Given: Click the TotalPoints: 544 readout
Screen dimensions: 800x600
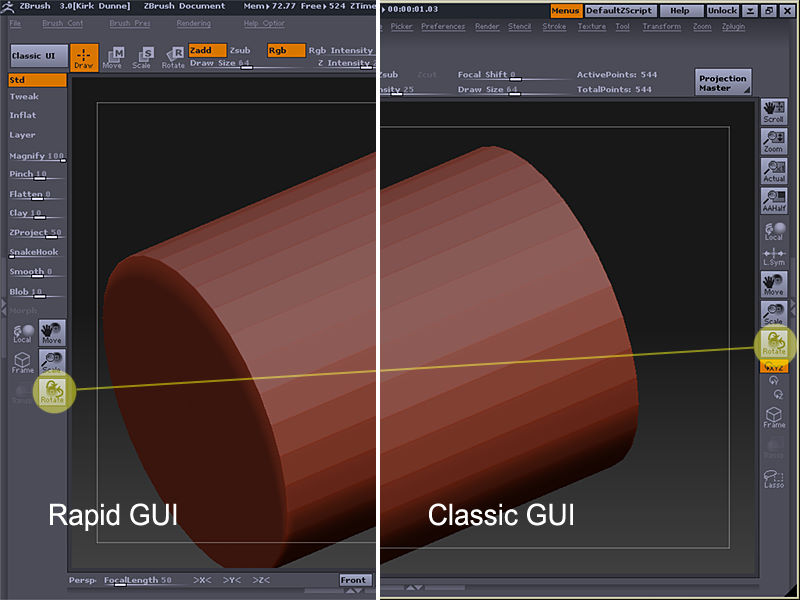Looking at the screenshot, I should (x=614, y=89).
